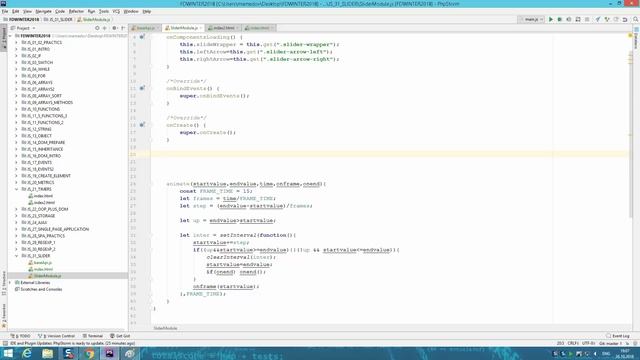Screen dimensions: 640x360
Task: Switch to the first editor tab baseApp.js
Action: click(145, 28)
